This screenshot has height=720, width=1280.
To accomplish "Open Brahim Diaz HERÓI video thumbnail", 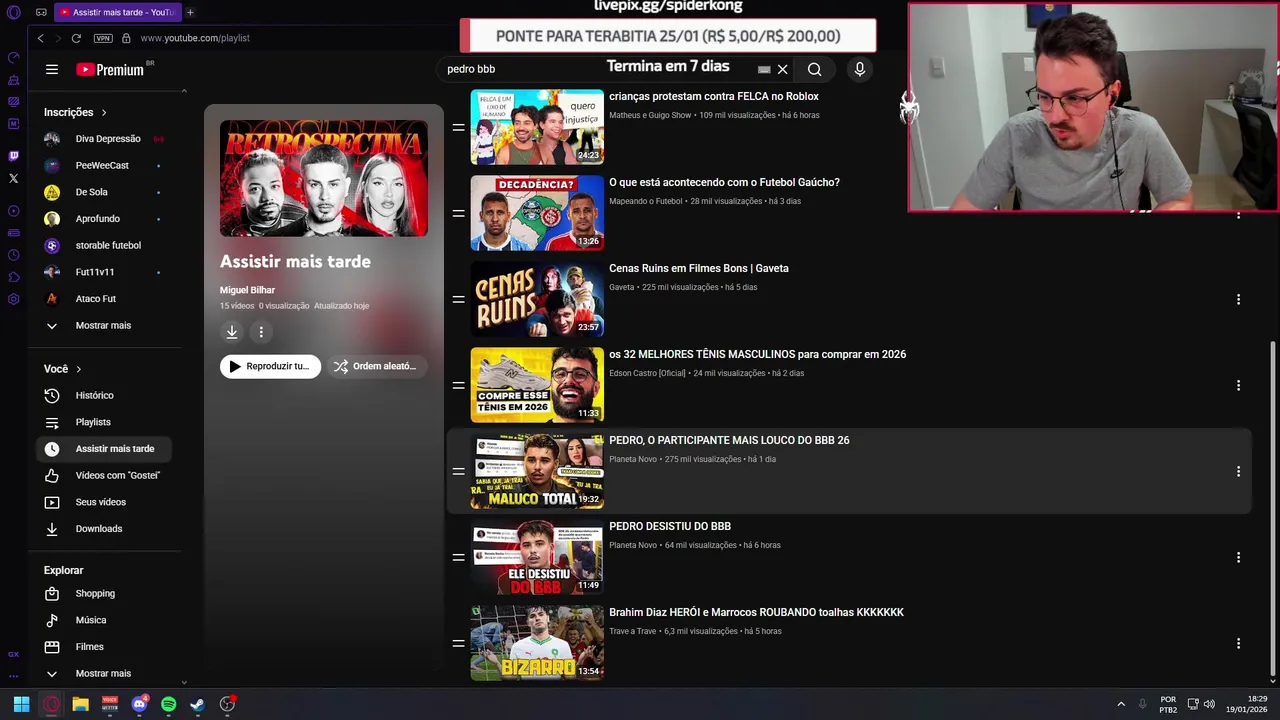I will pos(537,643).
